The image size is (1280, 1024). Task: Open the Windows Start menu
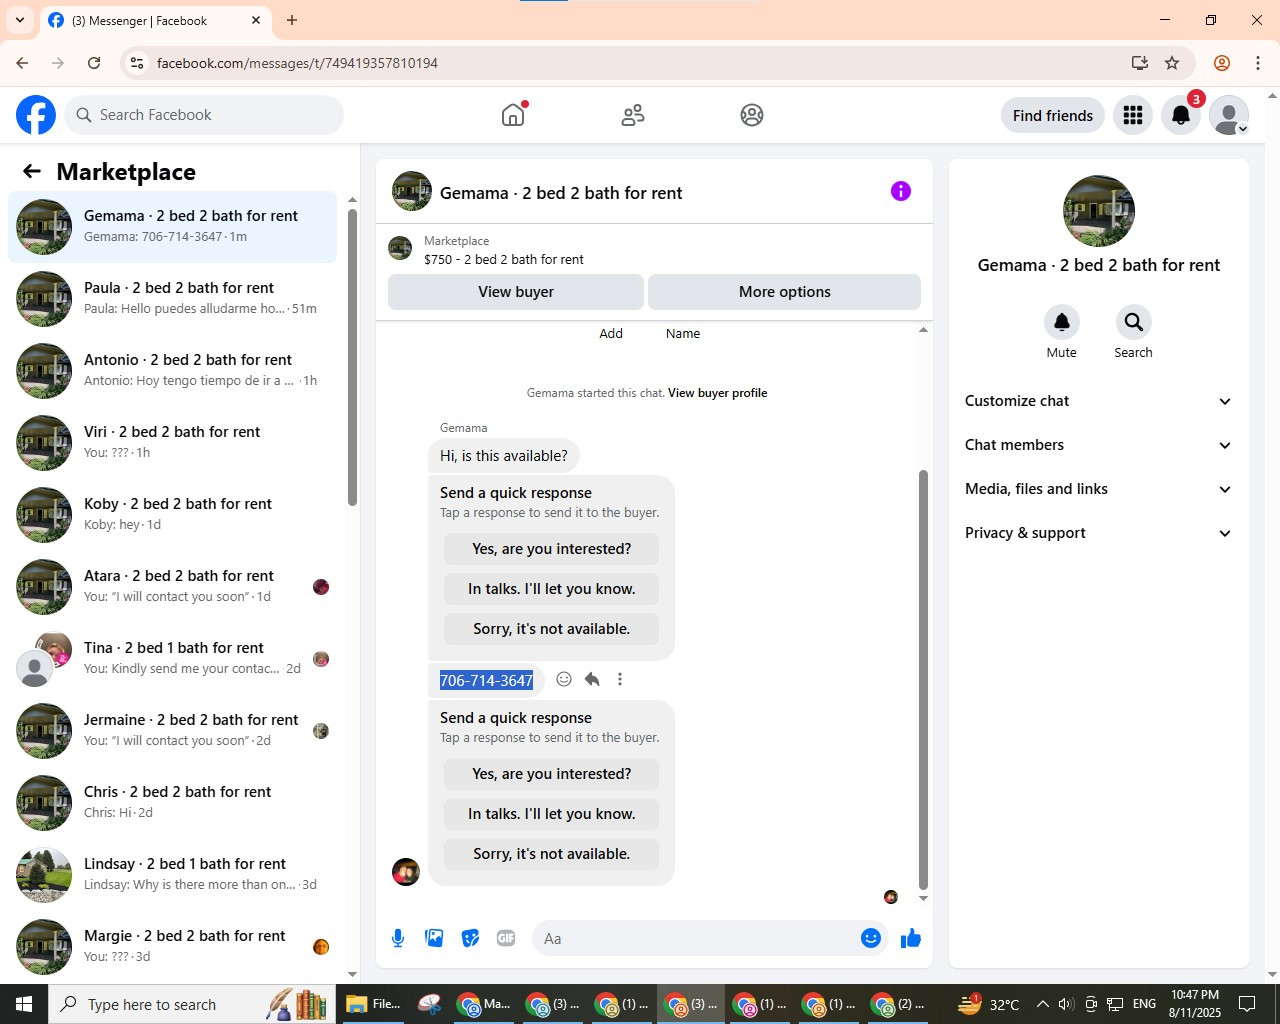pyautogui.click(x=24, y=1004)
